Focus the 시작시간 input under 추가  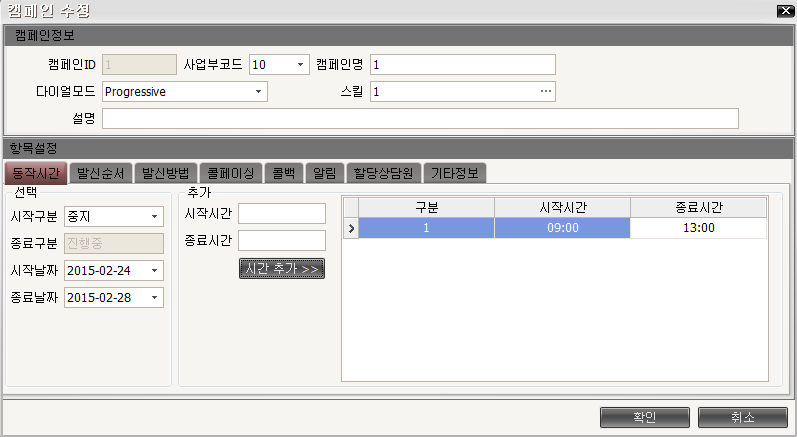point(282,213)
